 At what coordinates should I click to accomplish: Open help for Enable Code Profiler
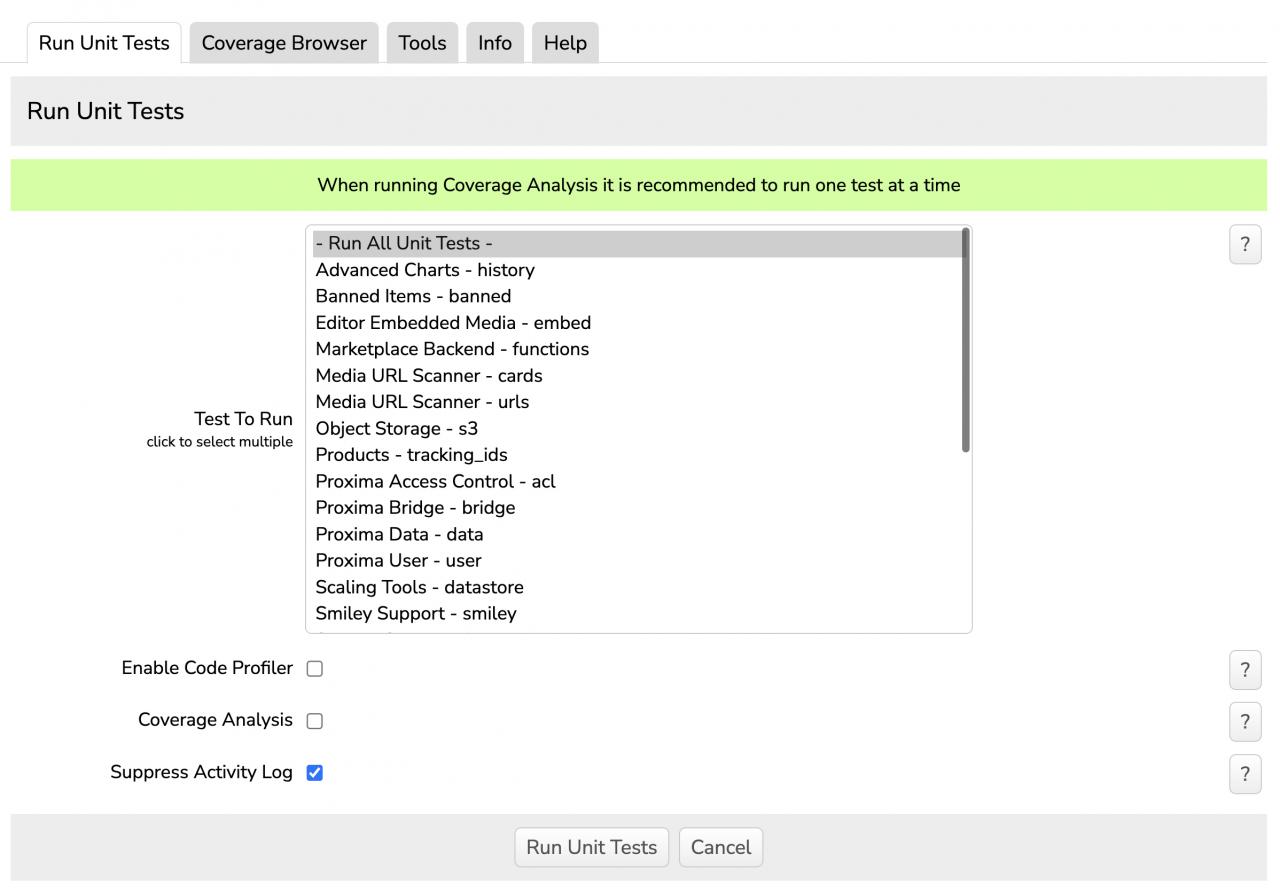point(1245,670)
